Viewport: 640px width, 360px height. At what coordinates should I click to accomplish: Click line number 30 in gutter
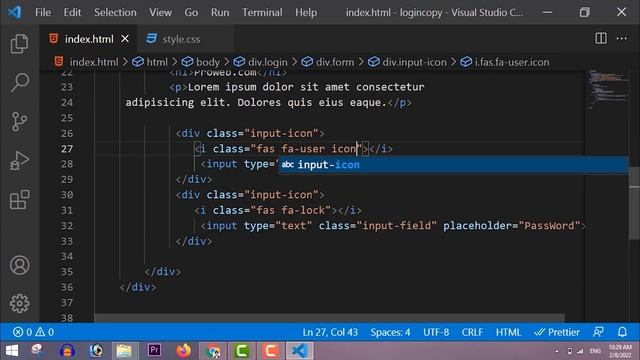point(67,195)
